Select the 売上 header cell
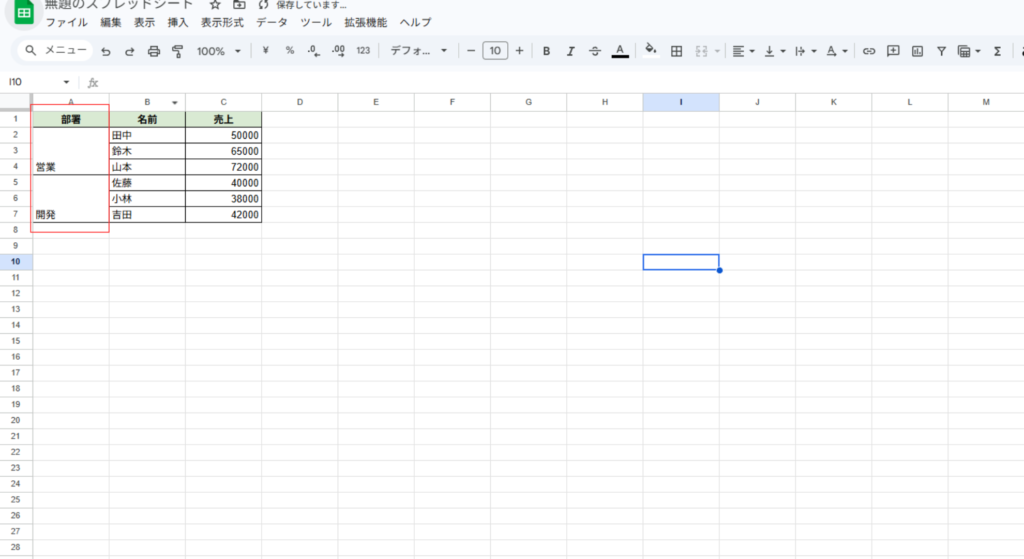 (x=223, y=119)
